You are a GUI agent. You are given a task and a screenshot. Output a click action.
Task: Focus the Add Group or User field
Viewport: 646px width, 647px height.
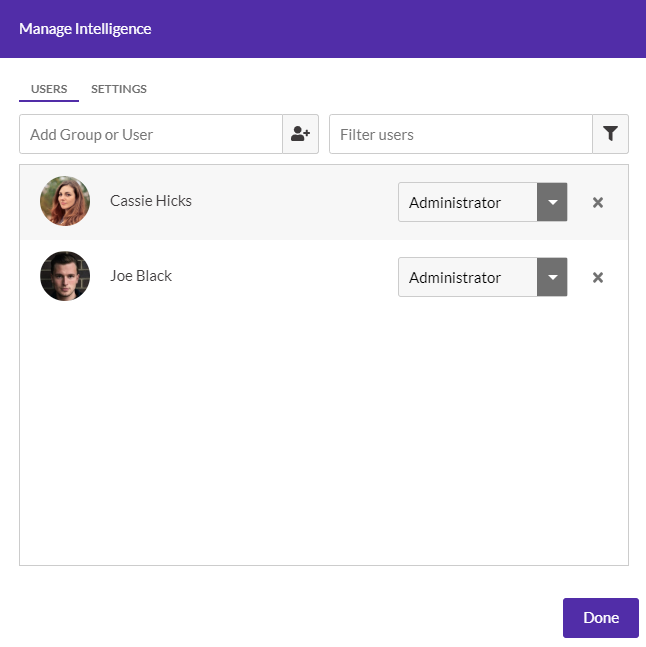(x=151, y=134)
